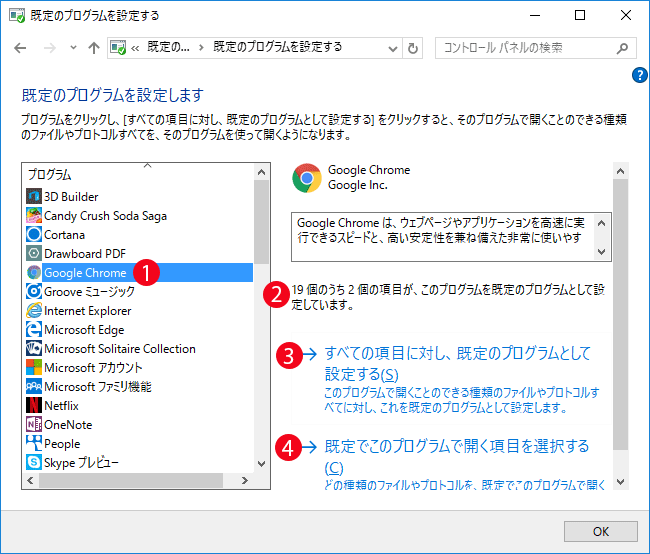Image resolution: width=650 pixels, height=554 pixels.
Task: Click details pane scroll down arrow
Action: [620, 481]
